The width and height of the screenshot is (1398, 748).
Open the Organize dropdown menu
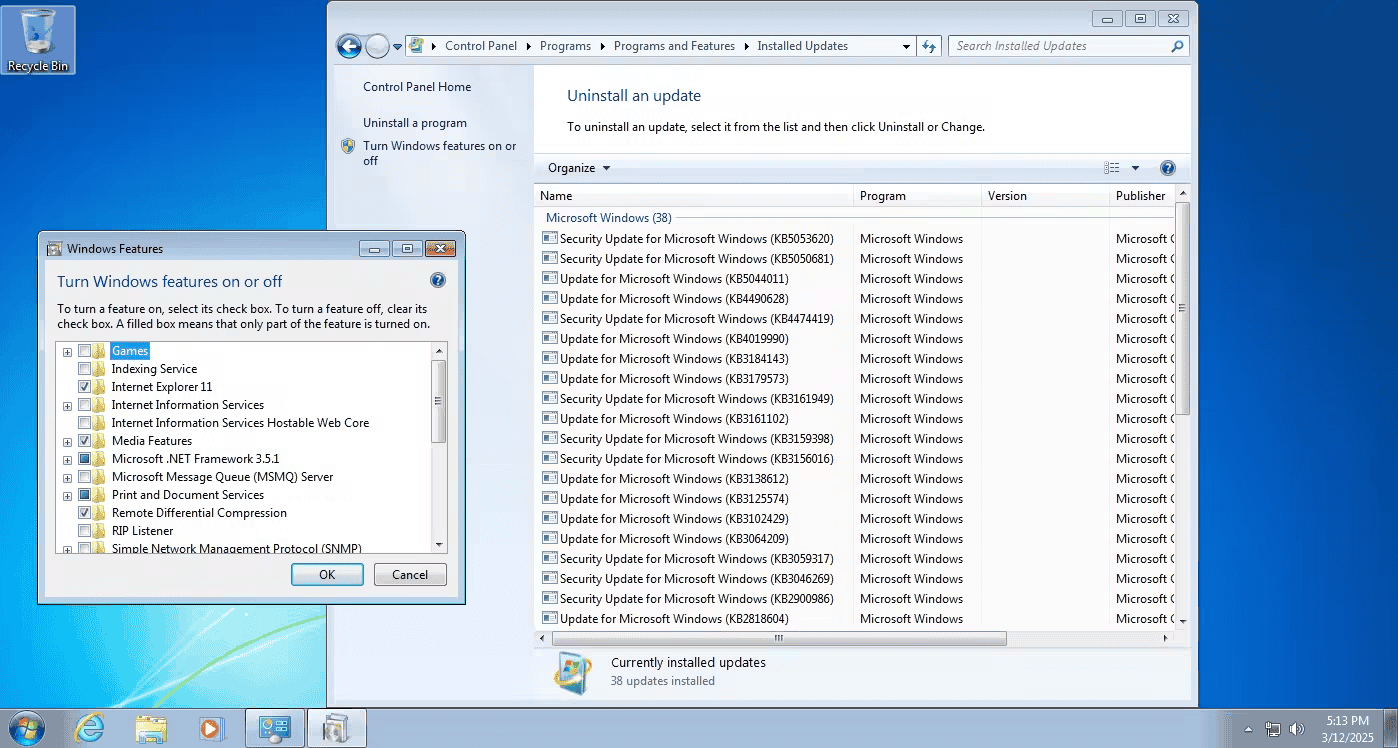(579, 168)
